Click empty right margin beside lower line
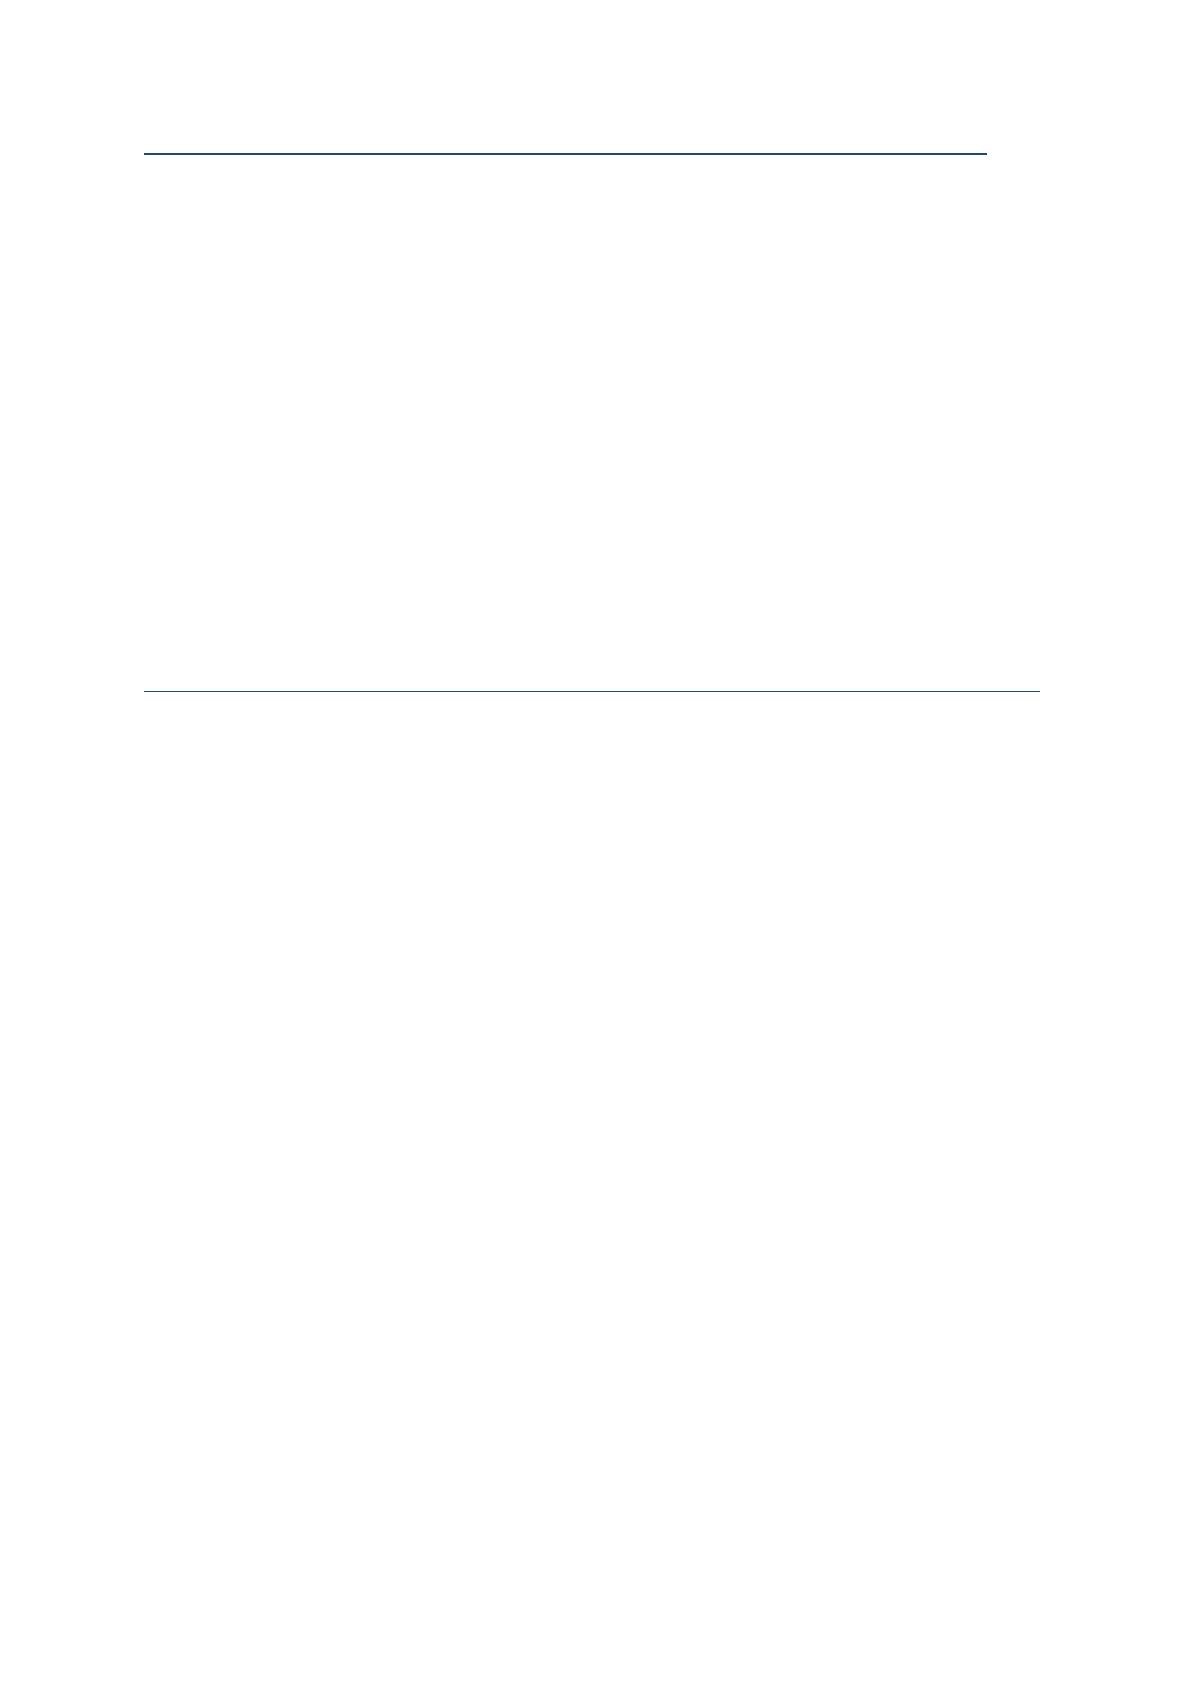The height and width of the screenshot is (1684, 1191). pyautogui.click(x=1115, y=691)
